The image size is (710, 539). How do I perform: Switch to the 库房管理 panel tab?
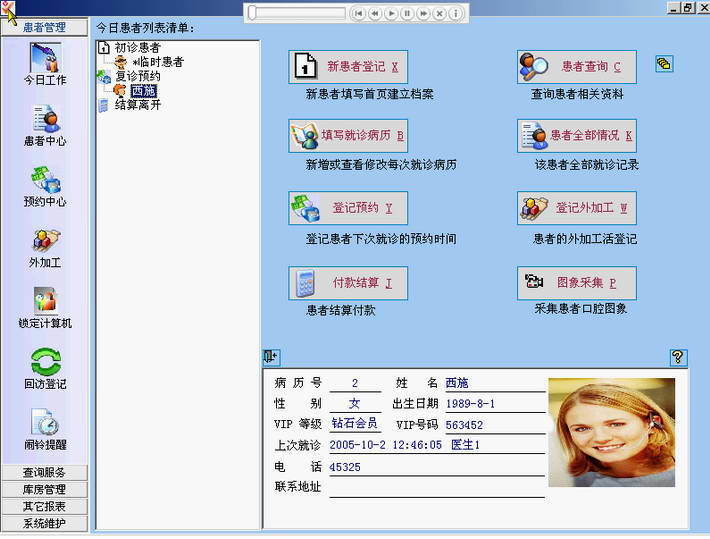(x=44, y=490)
